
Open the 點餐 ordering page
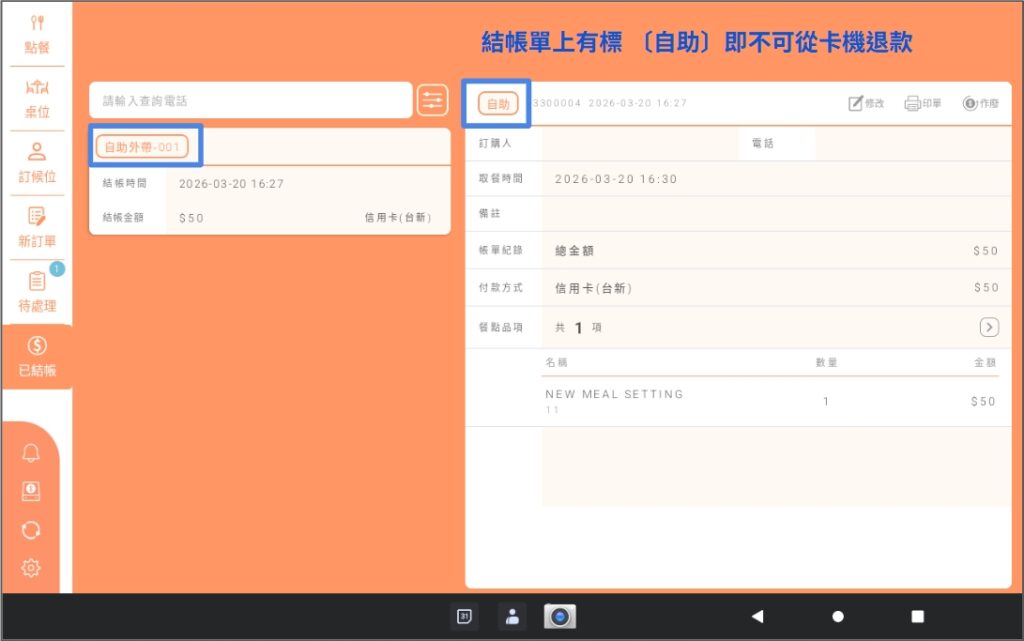point(37,34)
